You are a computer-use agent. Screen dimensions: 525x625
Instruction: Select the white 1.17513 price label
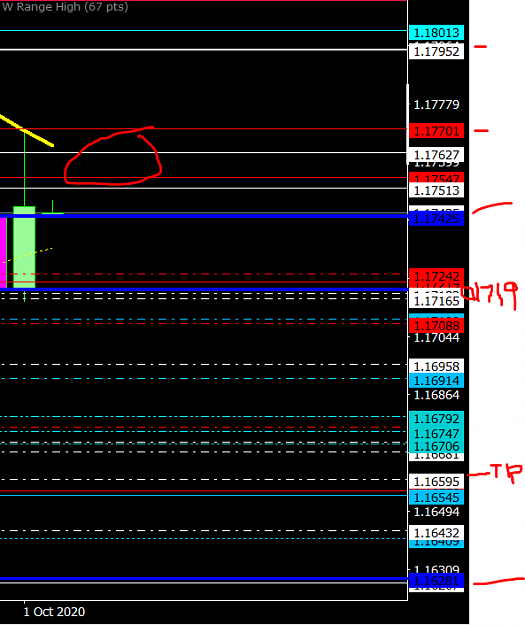click(437, 191)
